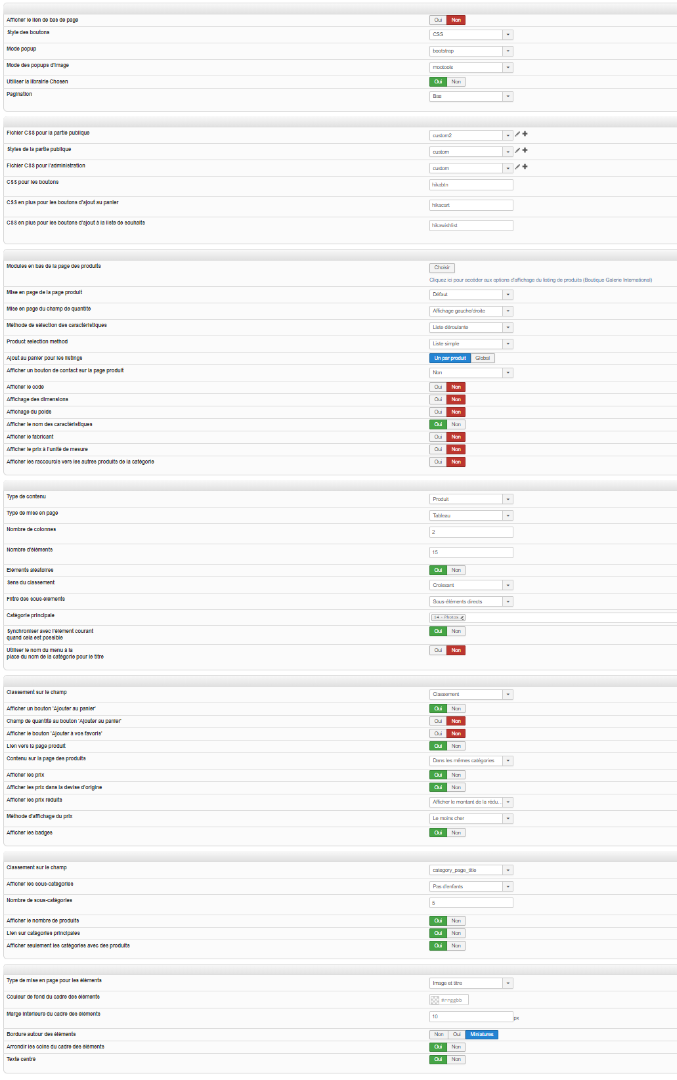Image resolution: width=677 pixels, height=1080 pixels.
Task: Click CSS pour les boutons input field
Action: click(x=471, y=185)
